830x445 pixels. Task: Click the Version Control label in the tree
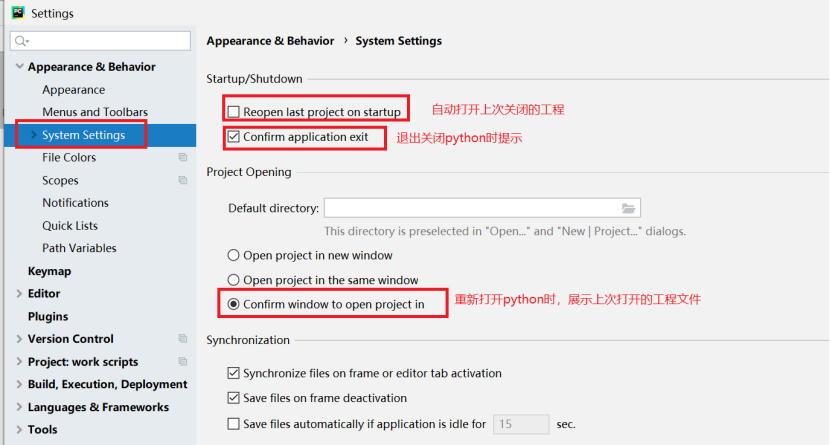click(70, 339)
